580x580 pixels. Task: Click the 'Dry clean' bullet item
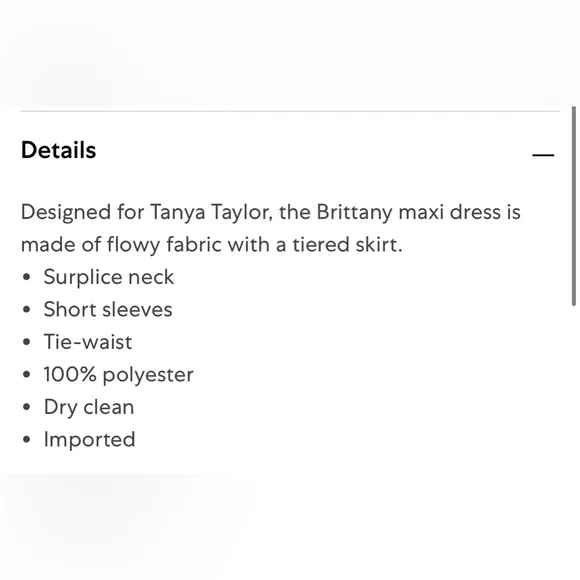tap(89, 407)
